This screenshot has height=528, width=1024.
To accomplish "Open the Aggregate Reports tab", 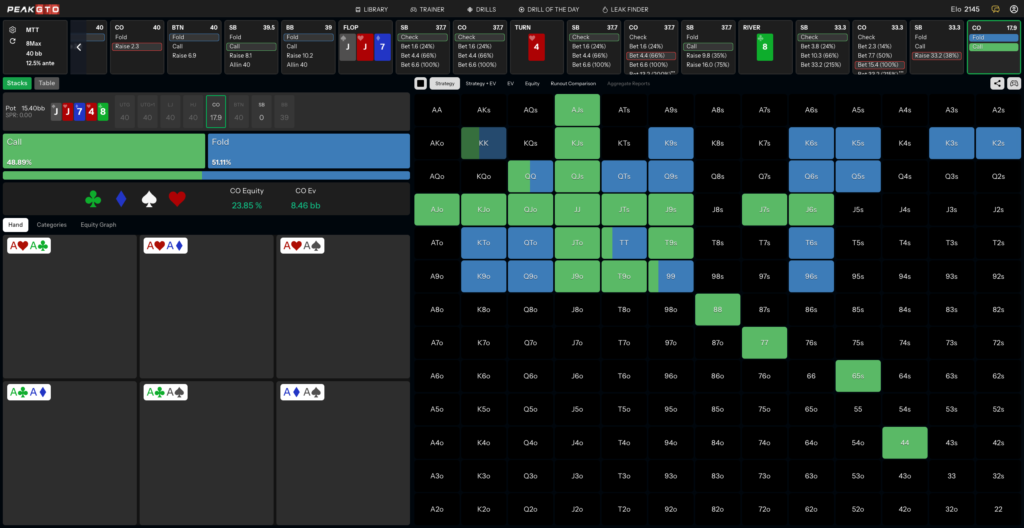I will [x=628, y=83].
